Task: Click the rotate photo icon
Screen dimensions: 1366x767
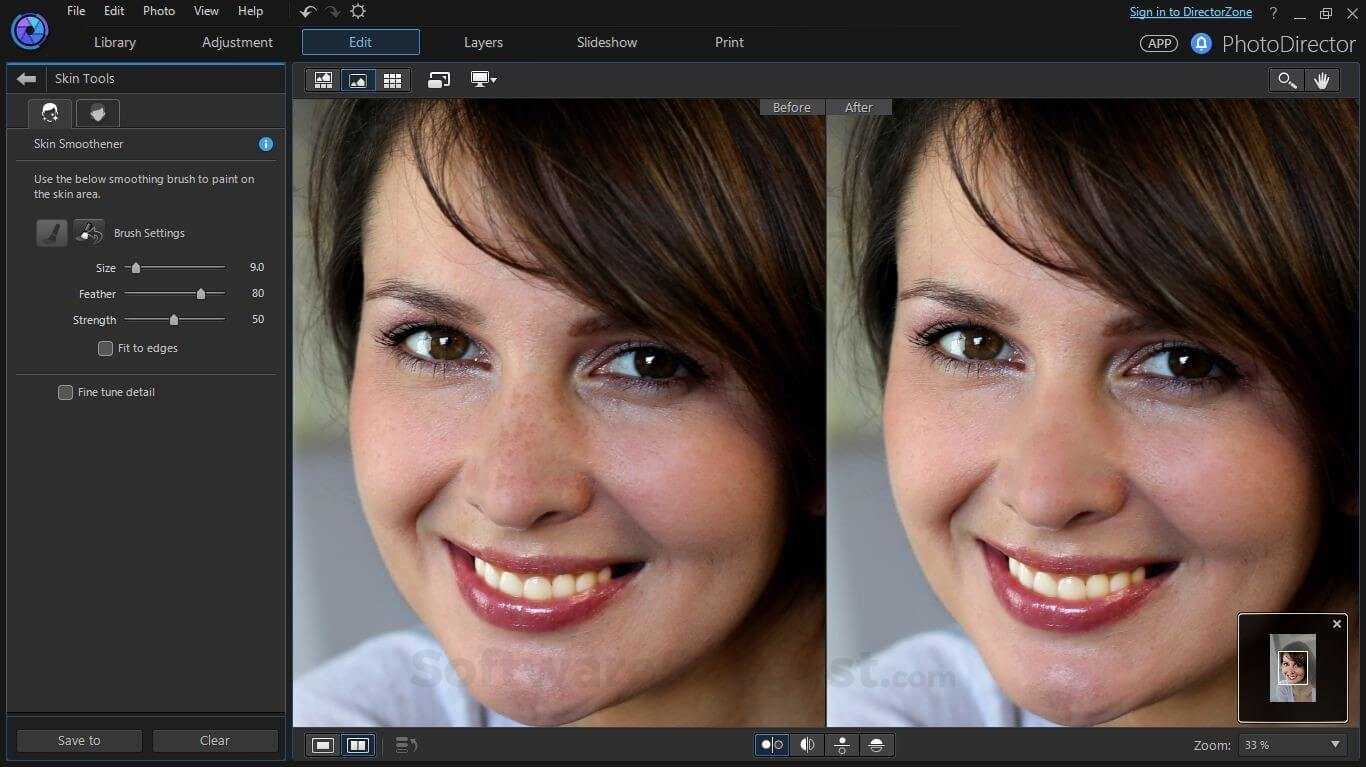Action: pyautogui.click(x=438, y=79)
